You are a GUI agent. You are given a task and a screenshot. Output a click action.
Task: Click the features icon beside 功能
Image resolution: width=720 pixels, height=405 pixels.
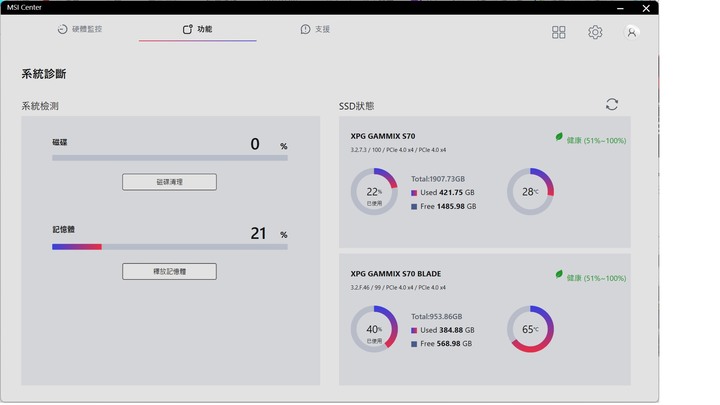pos(187,29)
